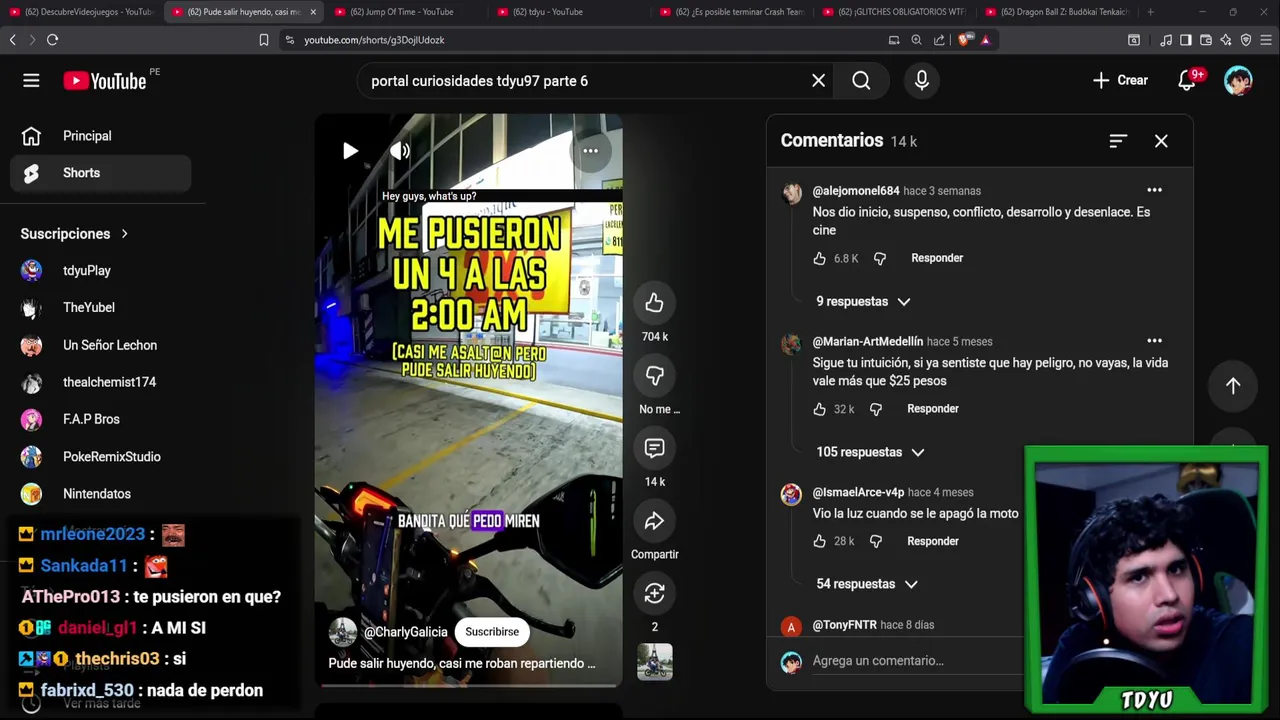Click the Crear button
Image resolution: width=1280 pixels, height=720 pixels.
[x=1120, y=81]
